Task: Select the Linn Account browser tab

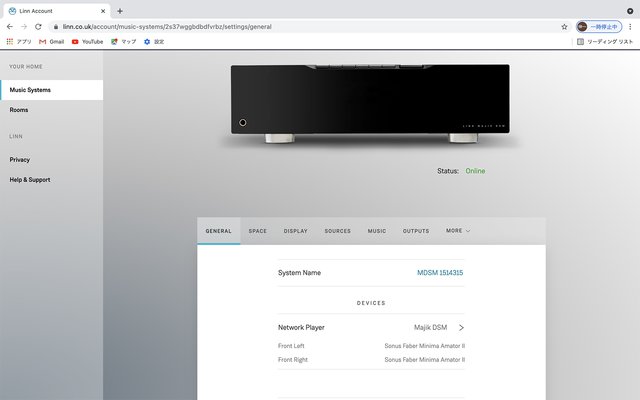Action: click(x=57, y=11)
